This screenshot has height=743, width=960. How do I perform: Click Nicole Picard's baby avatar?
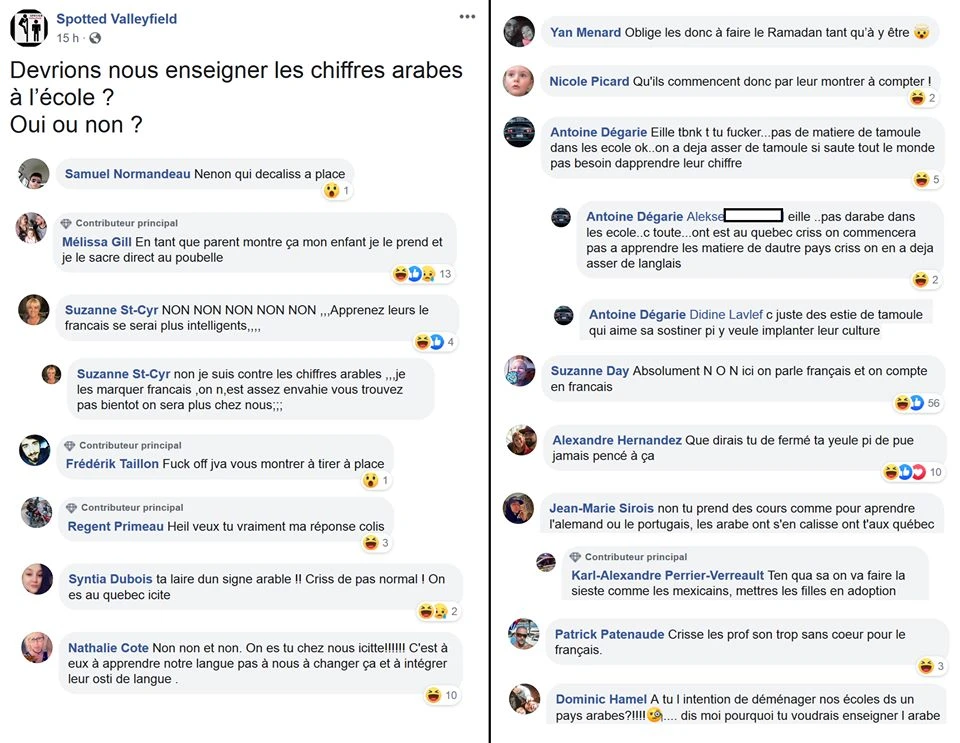coord(518,81)
